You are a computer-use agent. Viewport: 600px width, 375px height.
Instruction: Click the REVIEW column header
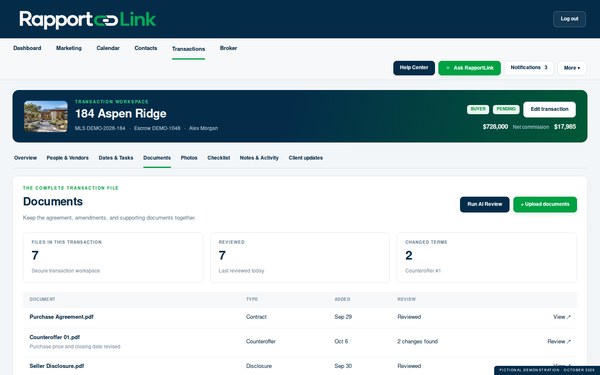(x=406, y=299)
